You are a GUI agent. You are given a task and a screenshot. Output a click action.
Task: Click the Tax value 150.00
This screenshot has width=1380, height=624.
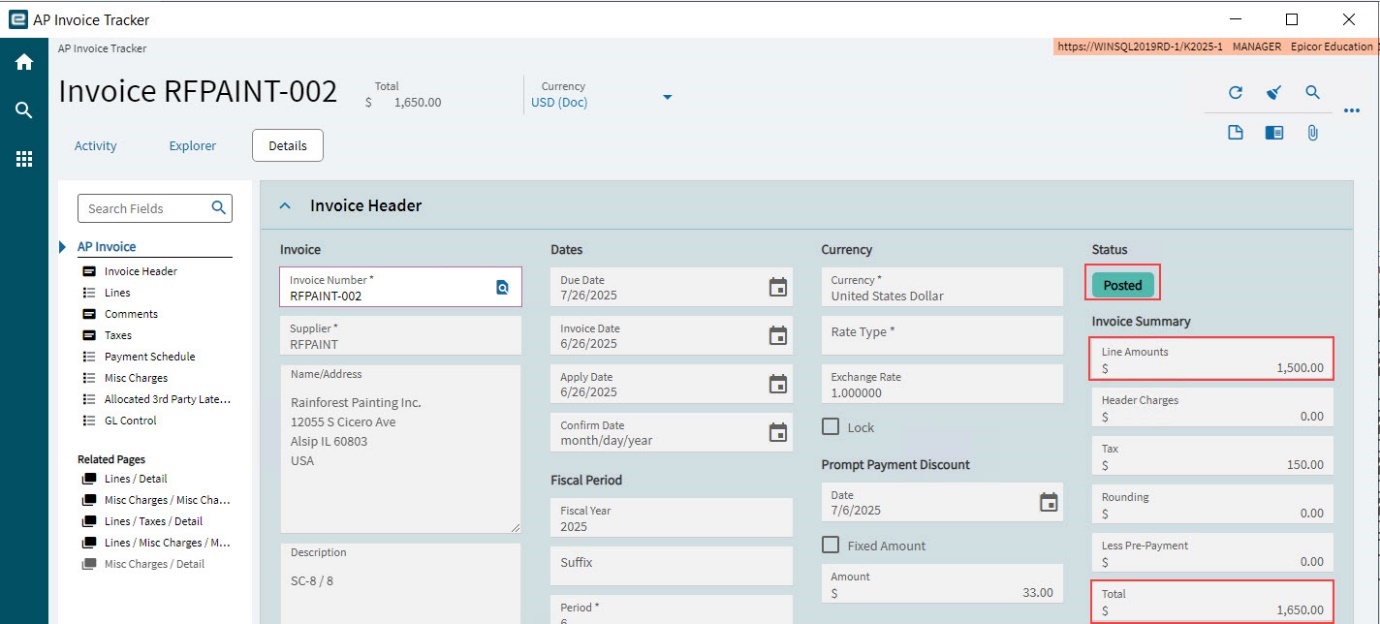pyautogui.click(x=1305, y=465)
